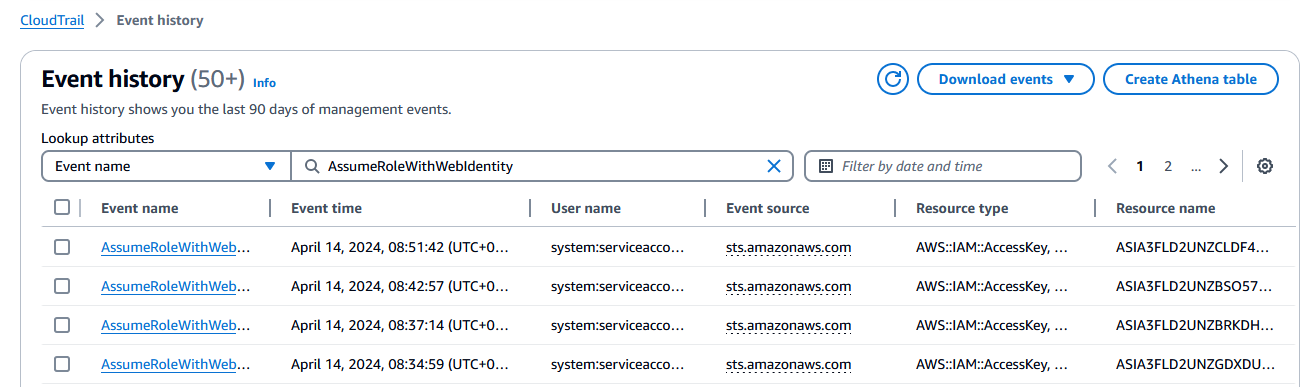Click user name in the 08:42:57 row
This screenshot has width=1311, height=387.
point(618,286)
